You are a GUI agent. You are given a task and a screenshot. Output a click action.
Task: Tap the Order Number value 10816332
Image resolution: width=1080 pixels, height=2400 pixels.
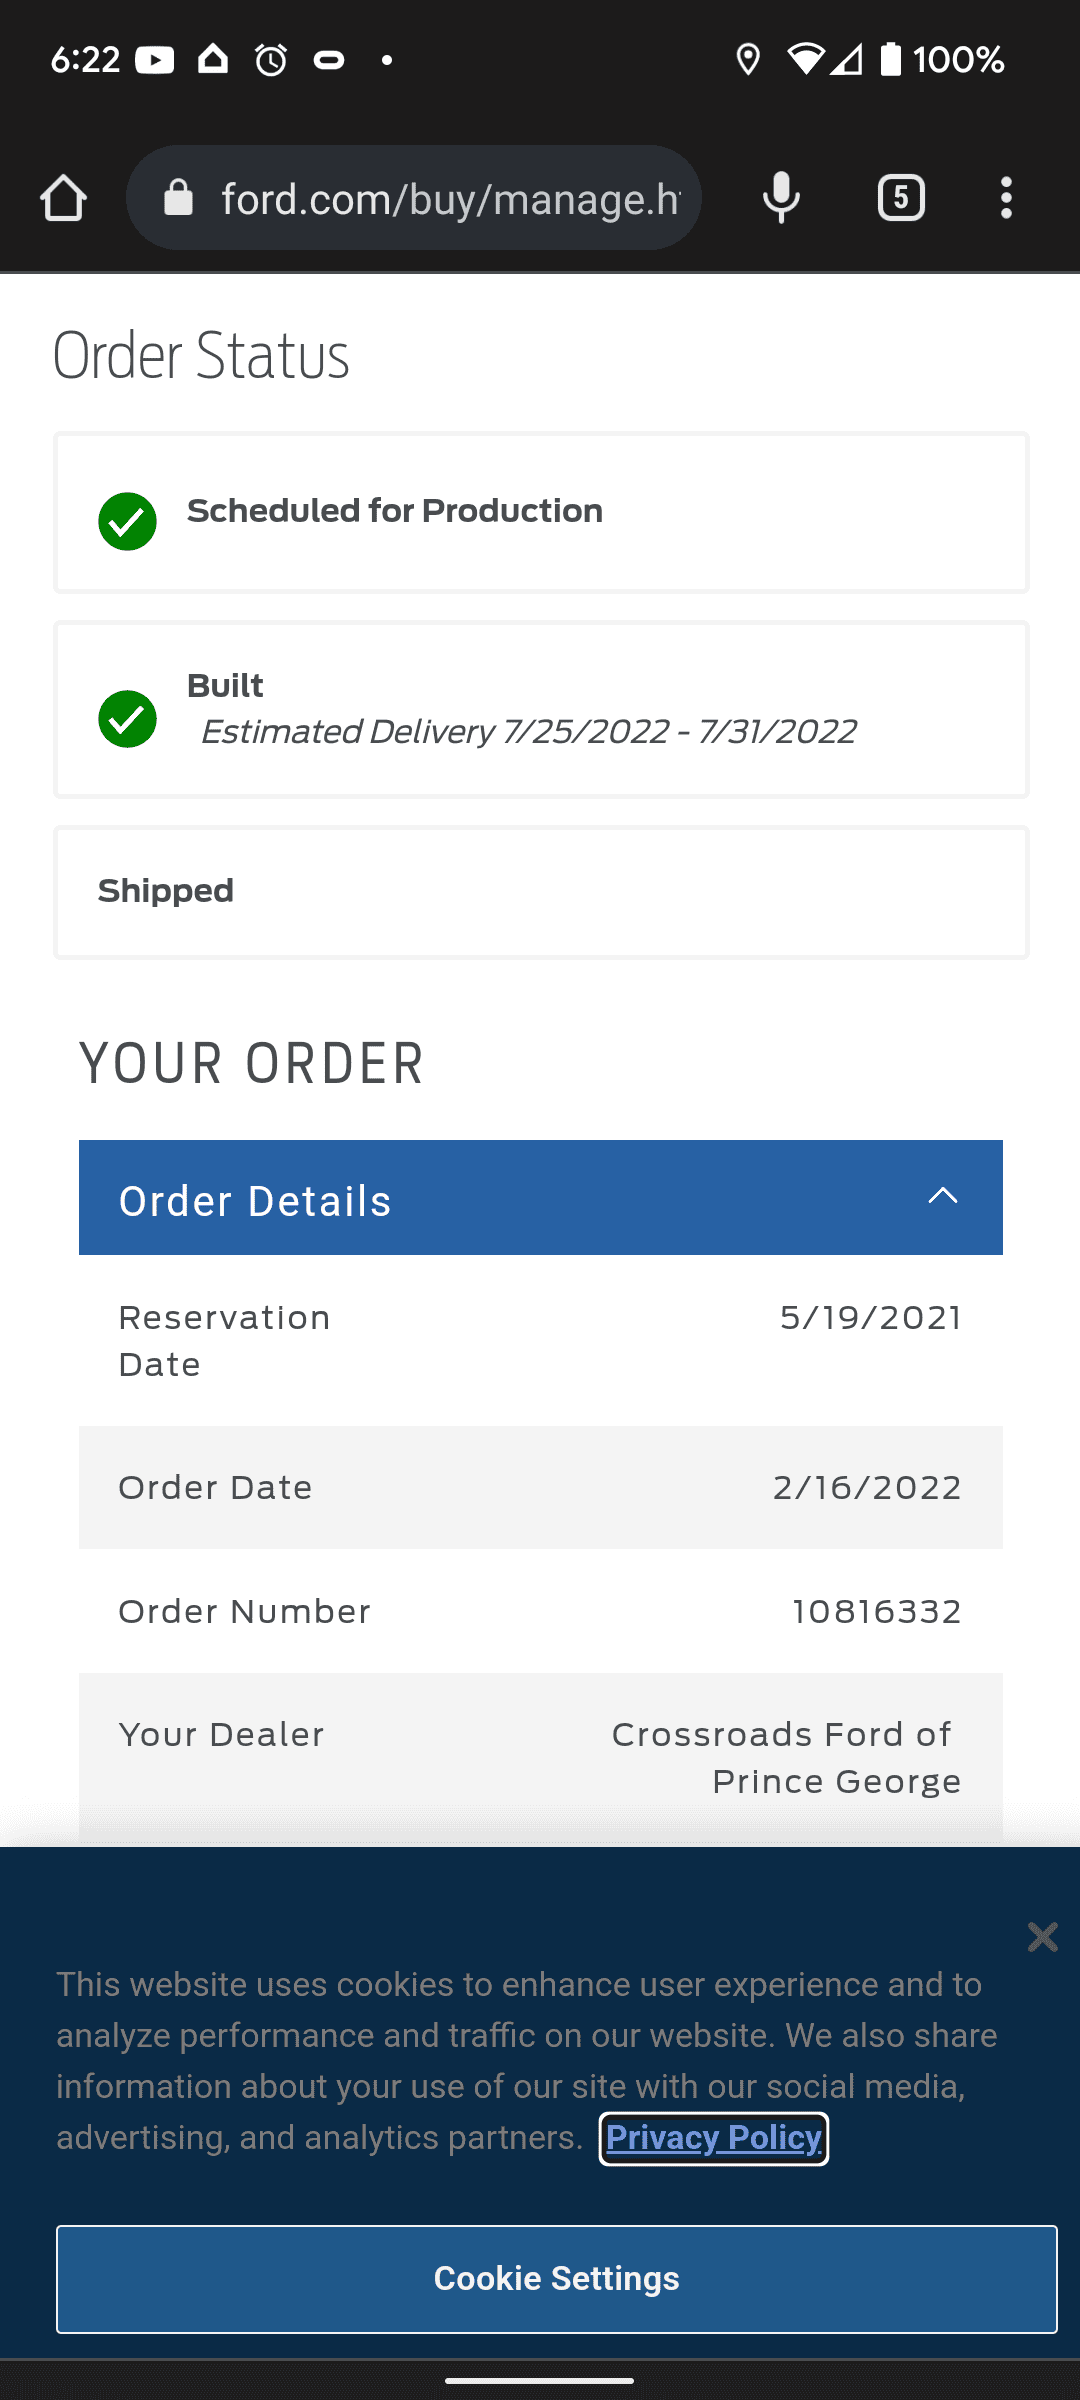(x=876, y=1611)
